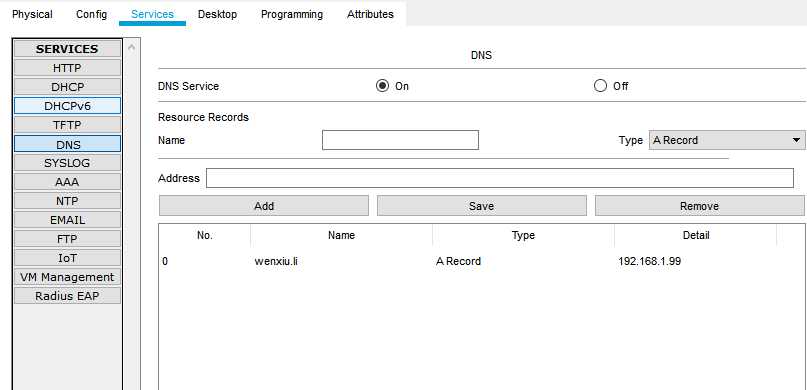
Task: Click the A Record cell in table
Action: [x=459, y=261]
